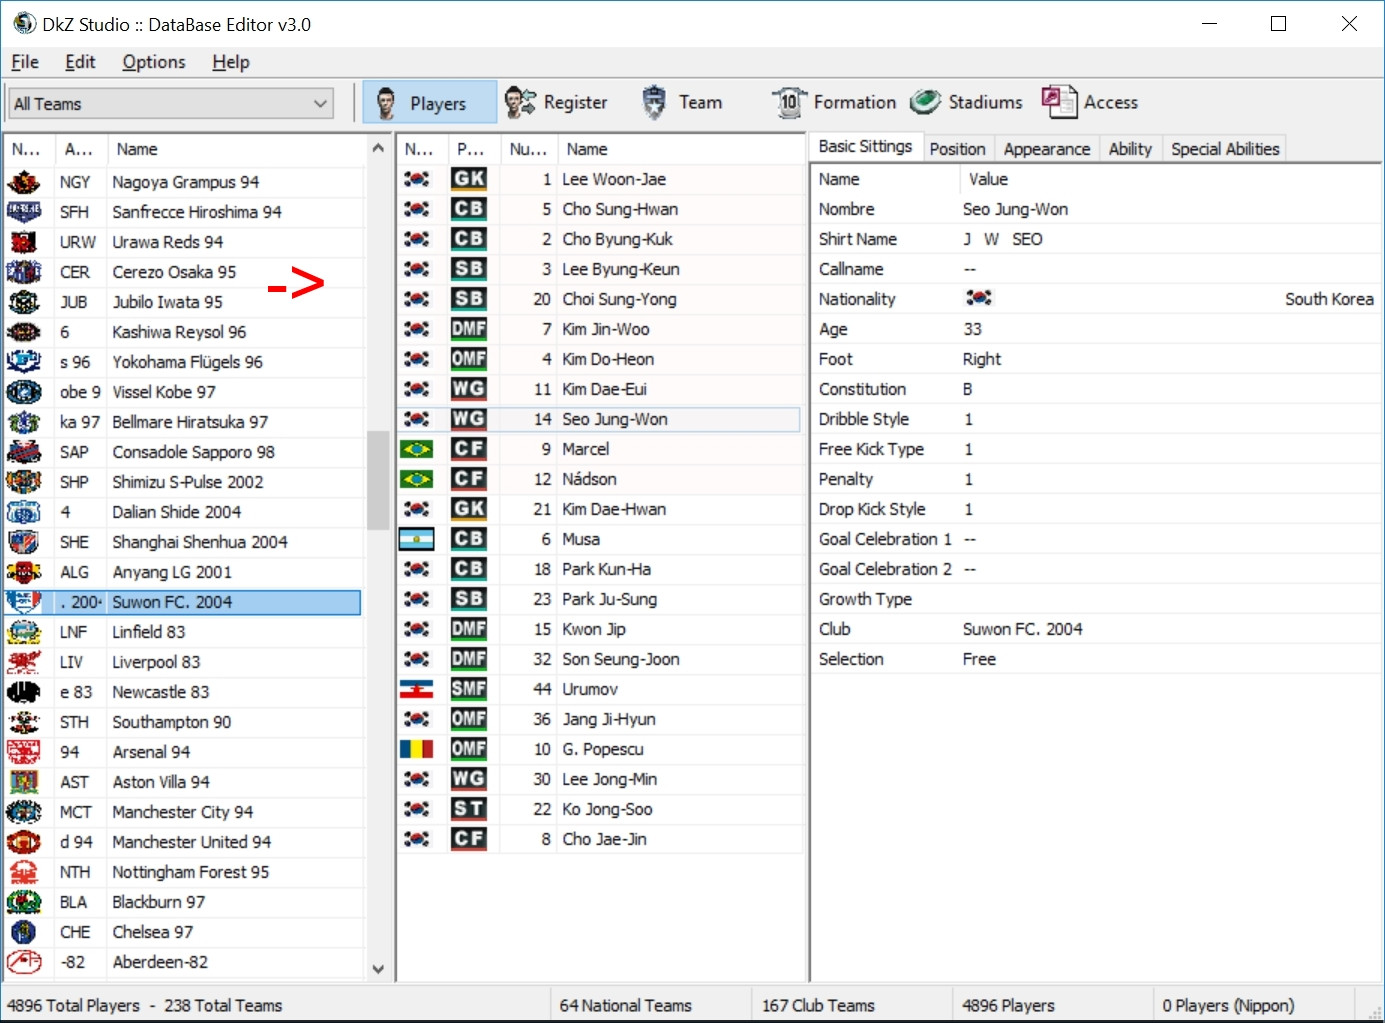Screen dimensions: 1385x1023
Task: Open the Options menu
Action: coord(154,62)
